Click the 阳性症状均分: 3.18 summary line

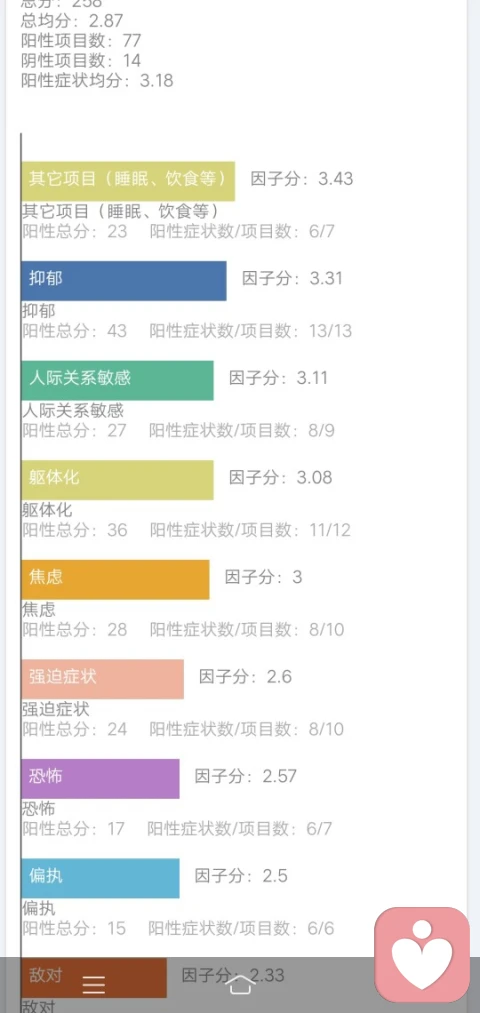(97, 81)
